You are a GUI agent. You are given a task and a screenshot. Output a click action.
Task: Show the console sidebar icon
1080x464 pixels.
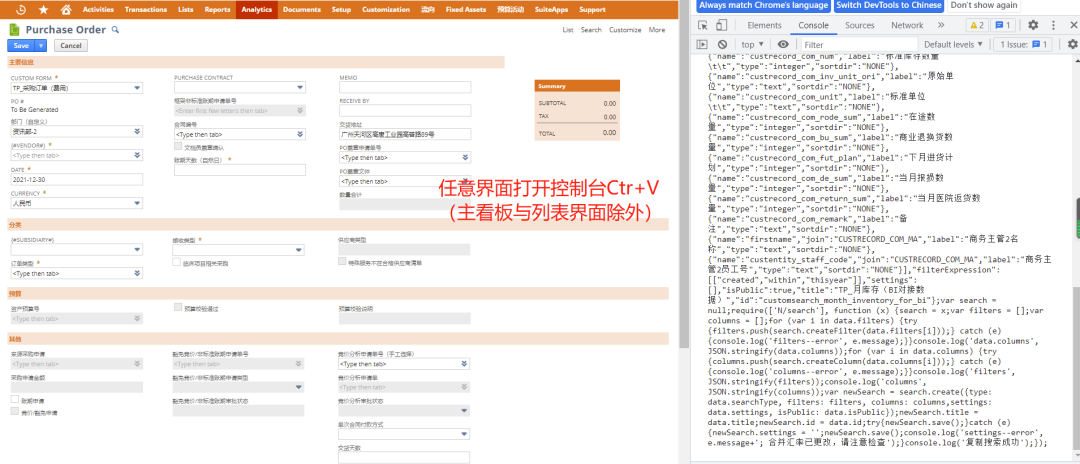[x=703, y=44]
